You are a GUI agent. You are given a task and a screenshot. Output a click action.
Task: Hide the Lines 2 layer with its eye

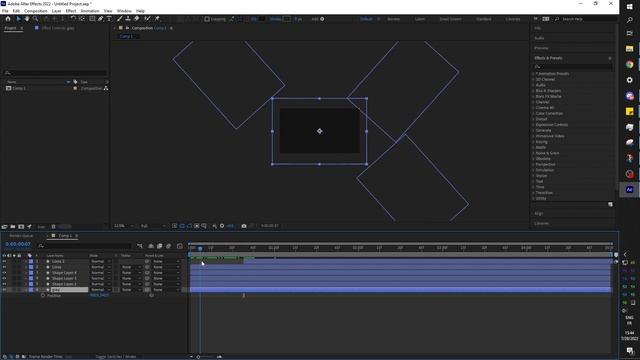point(4,261)
